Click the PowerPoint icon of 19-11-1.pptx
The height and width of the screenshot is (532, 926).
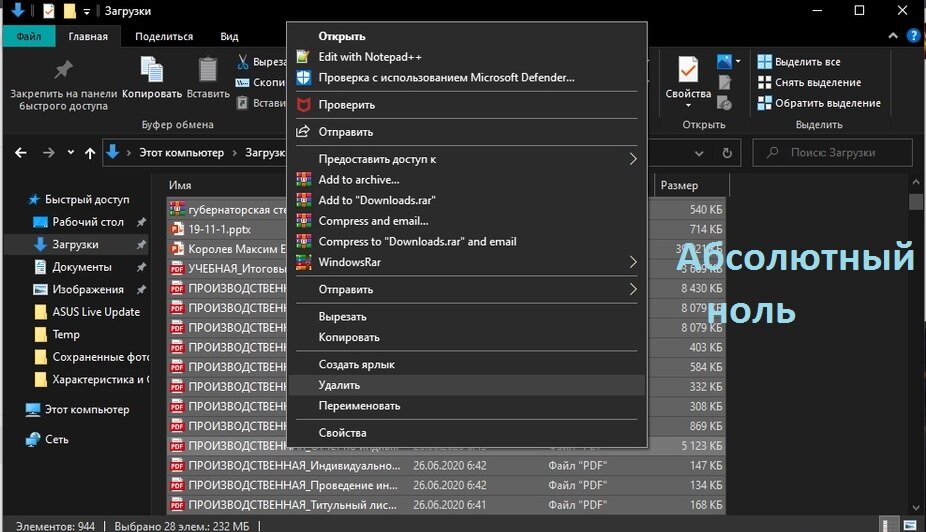click(177, 229)
